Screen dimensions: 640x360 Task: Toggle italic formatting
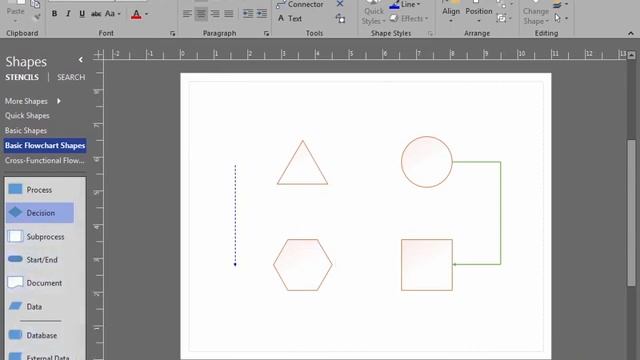(x=68, y=14)
